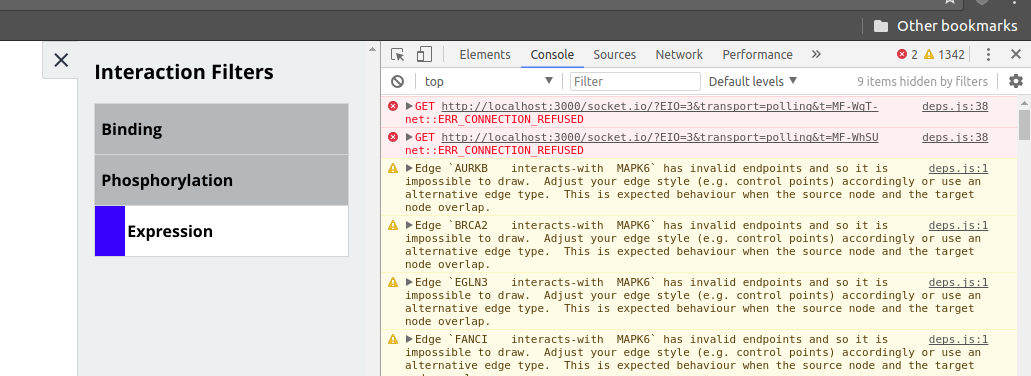This screenshot has width=1031, height=376.
Task: Click the Interaction Filters heading
Action: (184, 72)
